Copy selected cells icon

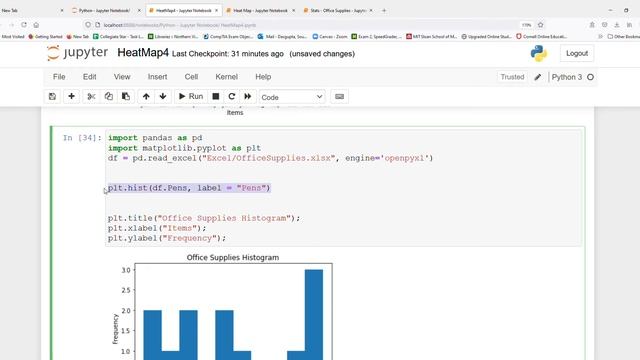[109, 97]
